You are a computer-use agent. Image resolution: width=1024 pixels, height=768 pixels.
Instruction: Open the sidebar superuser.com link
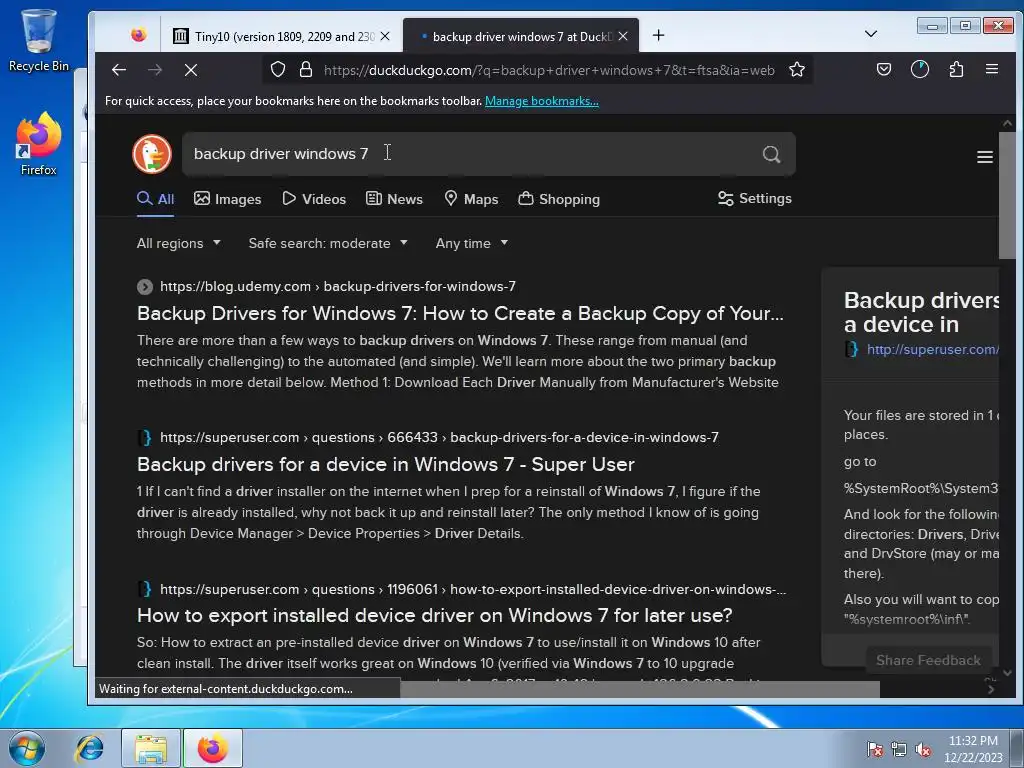click(933, 349)
